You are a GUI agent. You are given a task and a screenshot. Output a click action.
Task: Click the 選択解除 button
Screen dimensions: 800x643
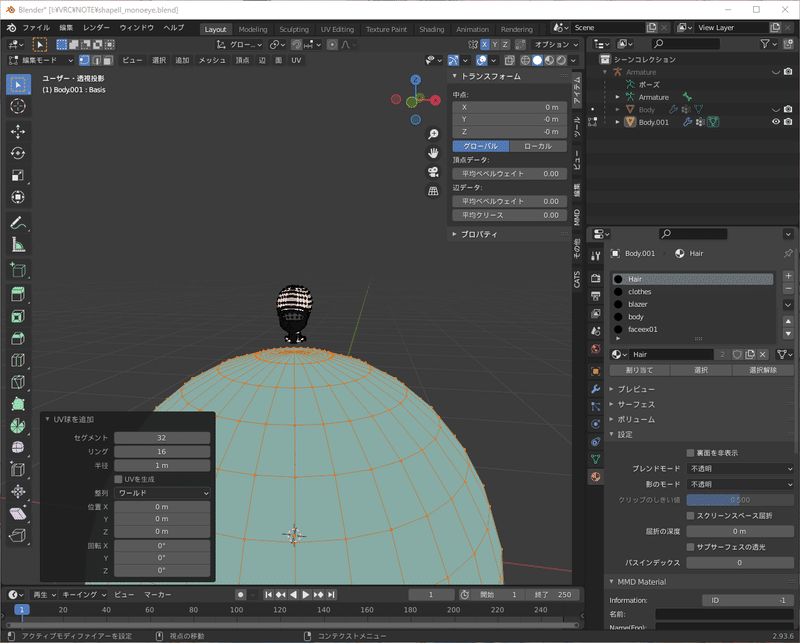coord(763,370)
